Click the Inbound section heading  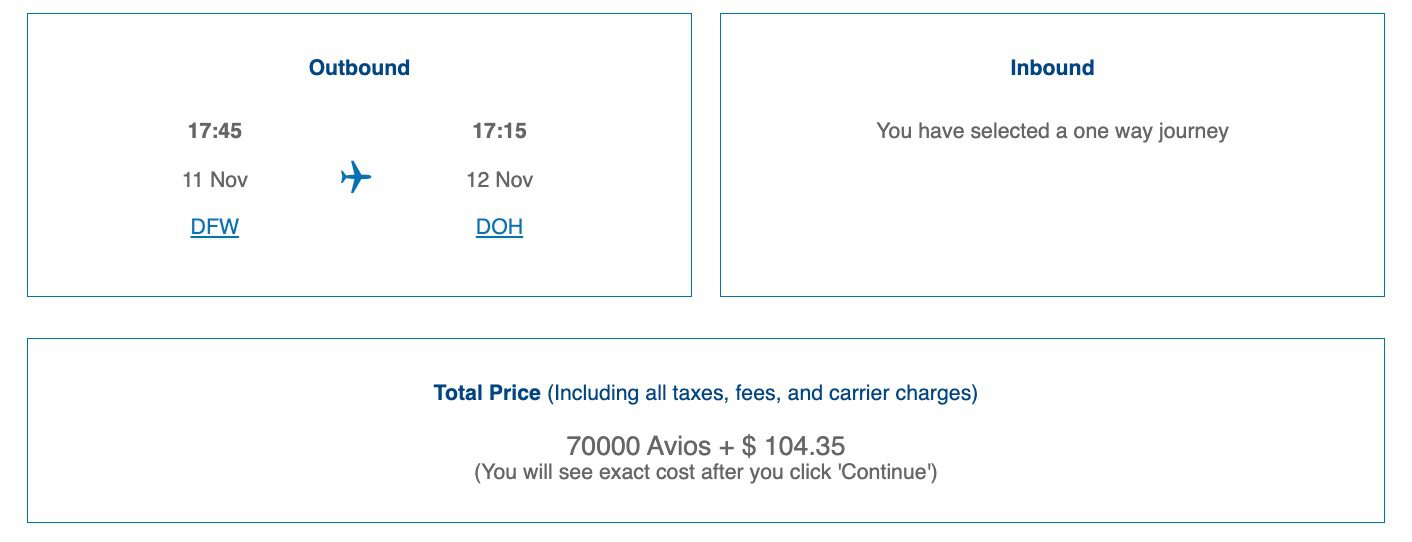tap(1052, 68)
